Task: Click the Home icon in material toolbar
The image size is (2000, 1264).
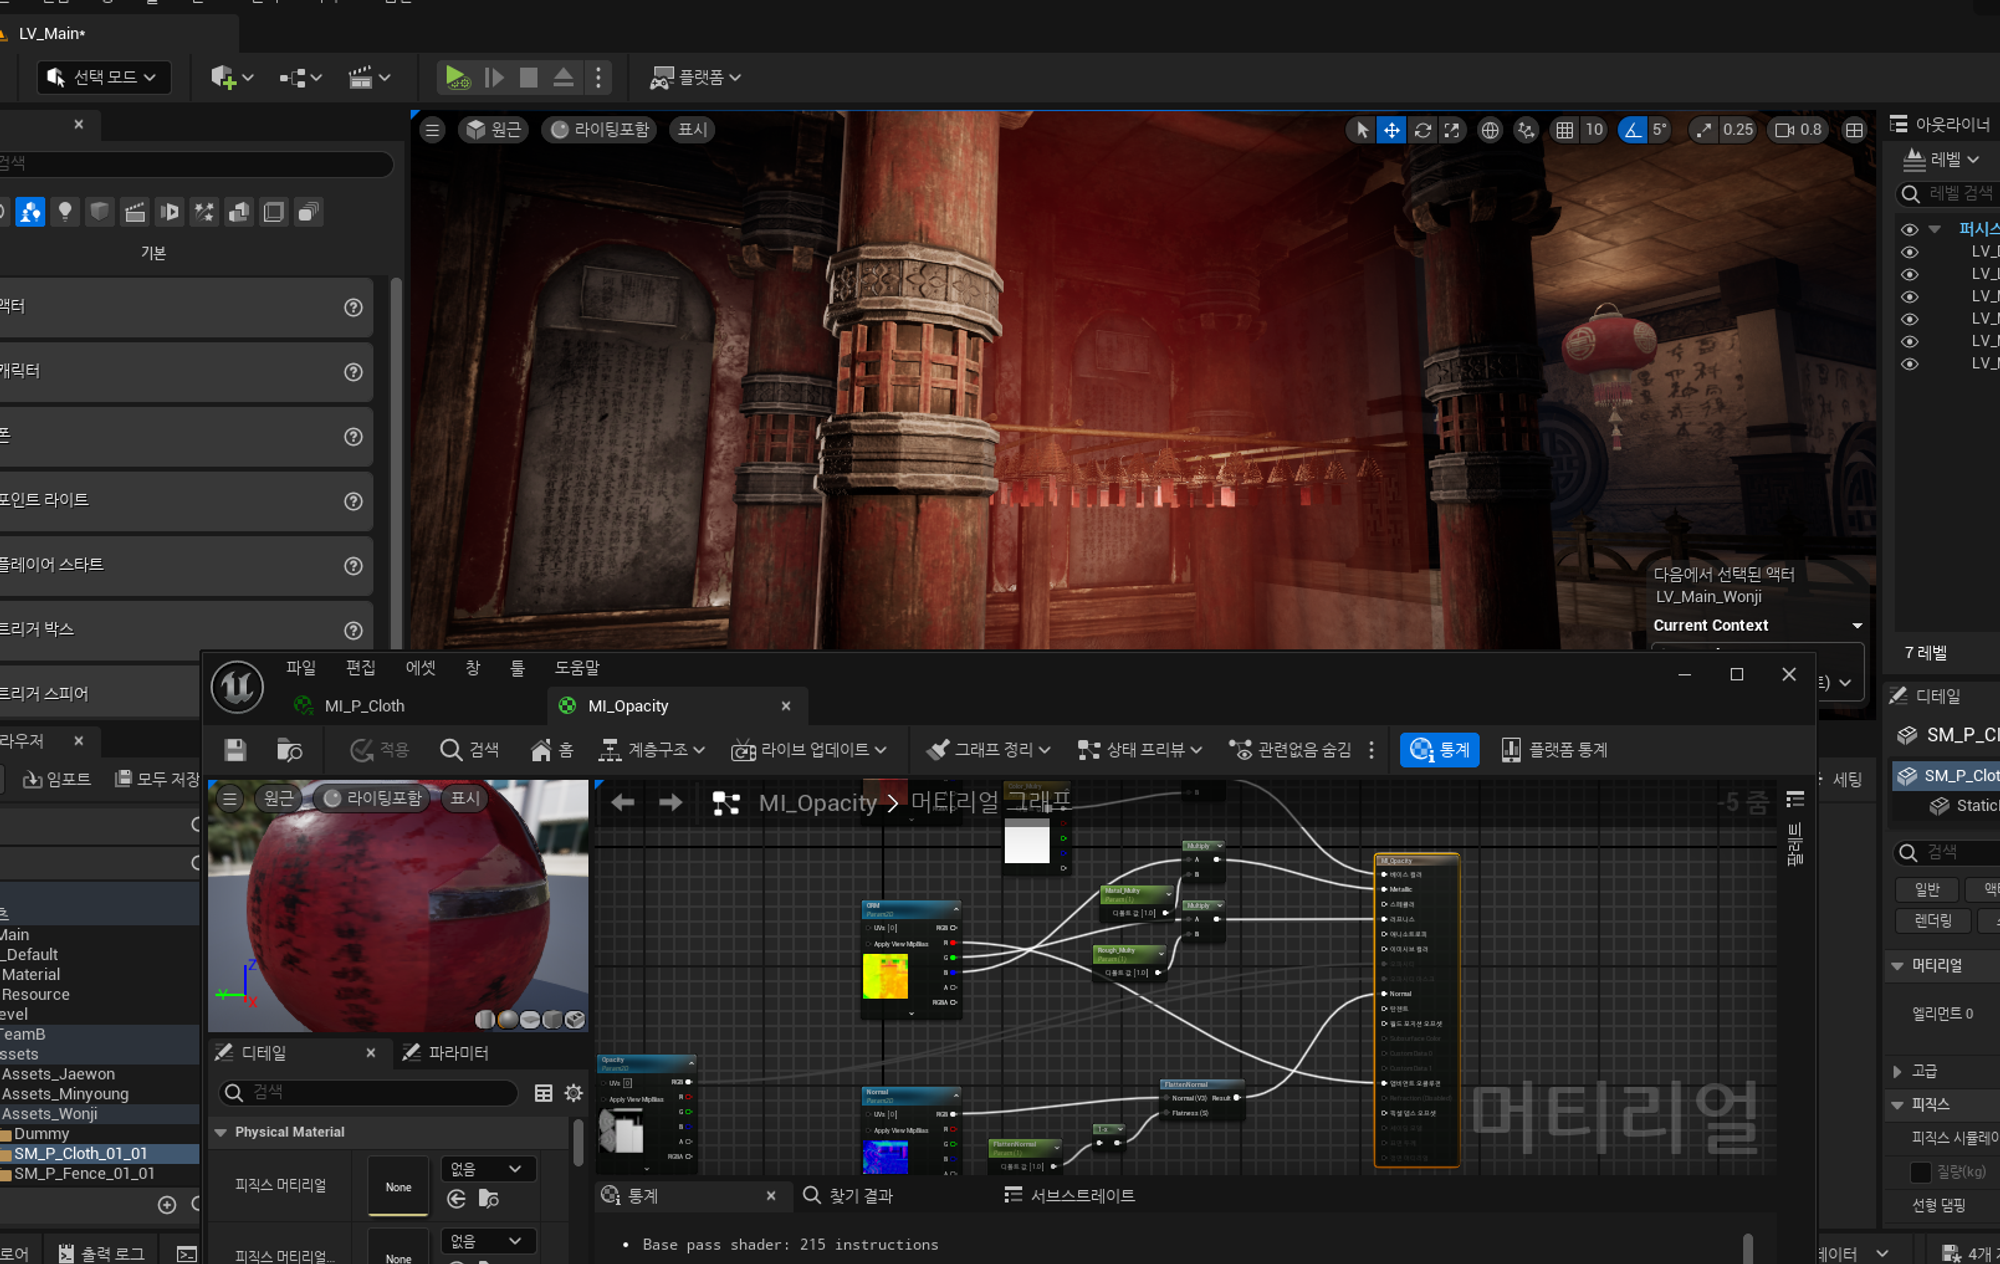Action: (x=551, y=750)
